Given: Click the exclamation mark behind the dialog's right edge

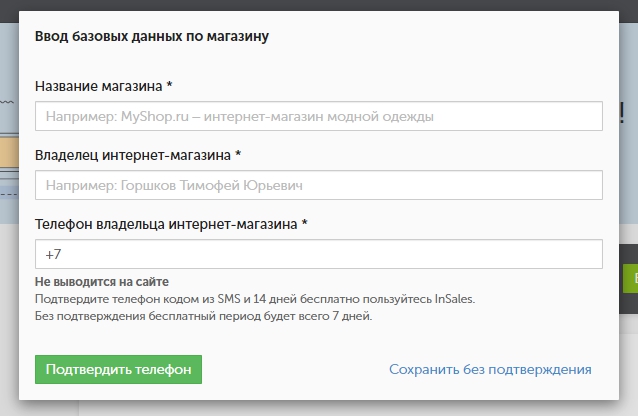Looking at the screenshot, I should [x=622, y=113].
